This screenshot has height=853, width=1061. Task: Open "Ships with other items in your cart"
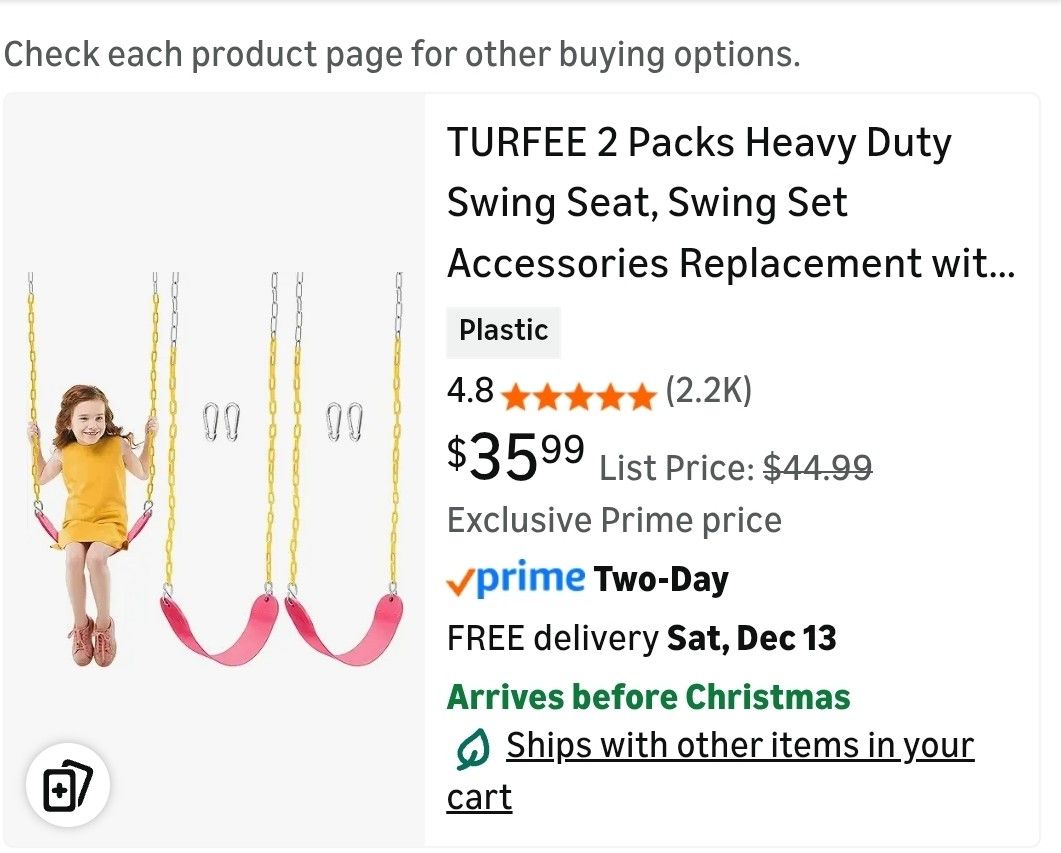pyautogui.click(x=739, y=746)
